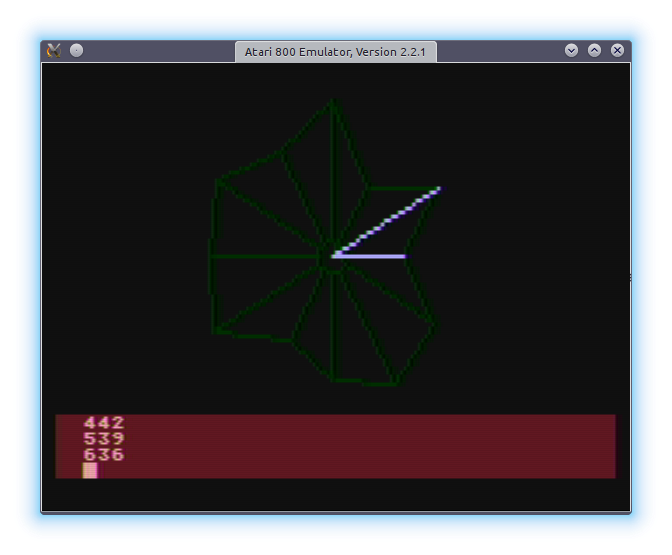The height and width of the screenshot is (555, 672).
Task: Minimize the Atari 800 Emulator window
Action: click(571, 51)
